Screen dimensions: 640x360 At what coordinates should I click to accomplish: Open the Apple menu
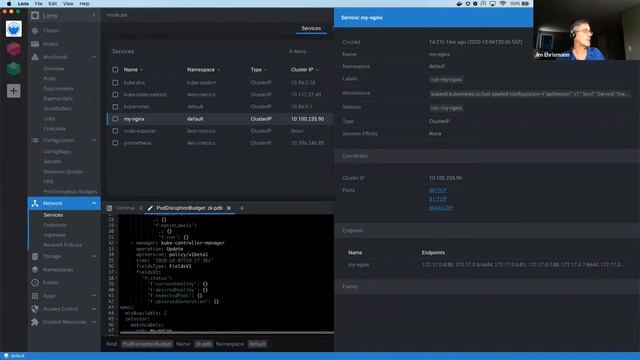point(9,4)
